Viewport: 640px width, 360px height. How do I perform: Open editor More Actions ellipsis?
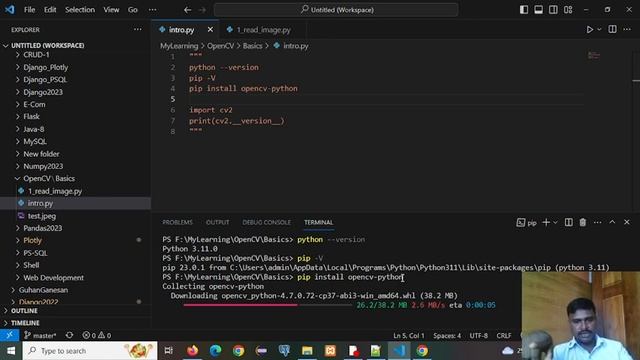[627, 29]
